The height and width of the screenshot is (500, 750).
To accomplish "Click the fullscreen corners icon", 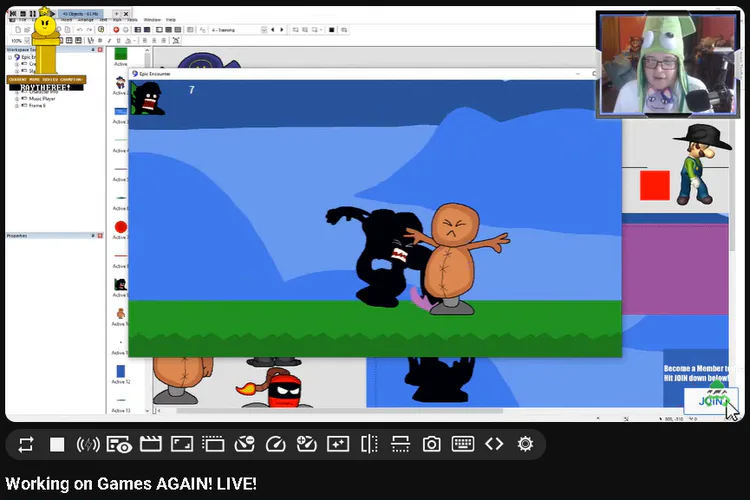I will pos(182,444).
